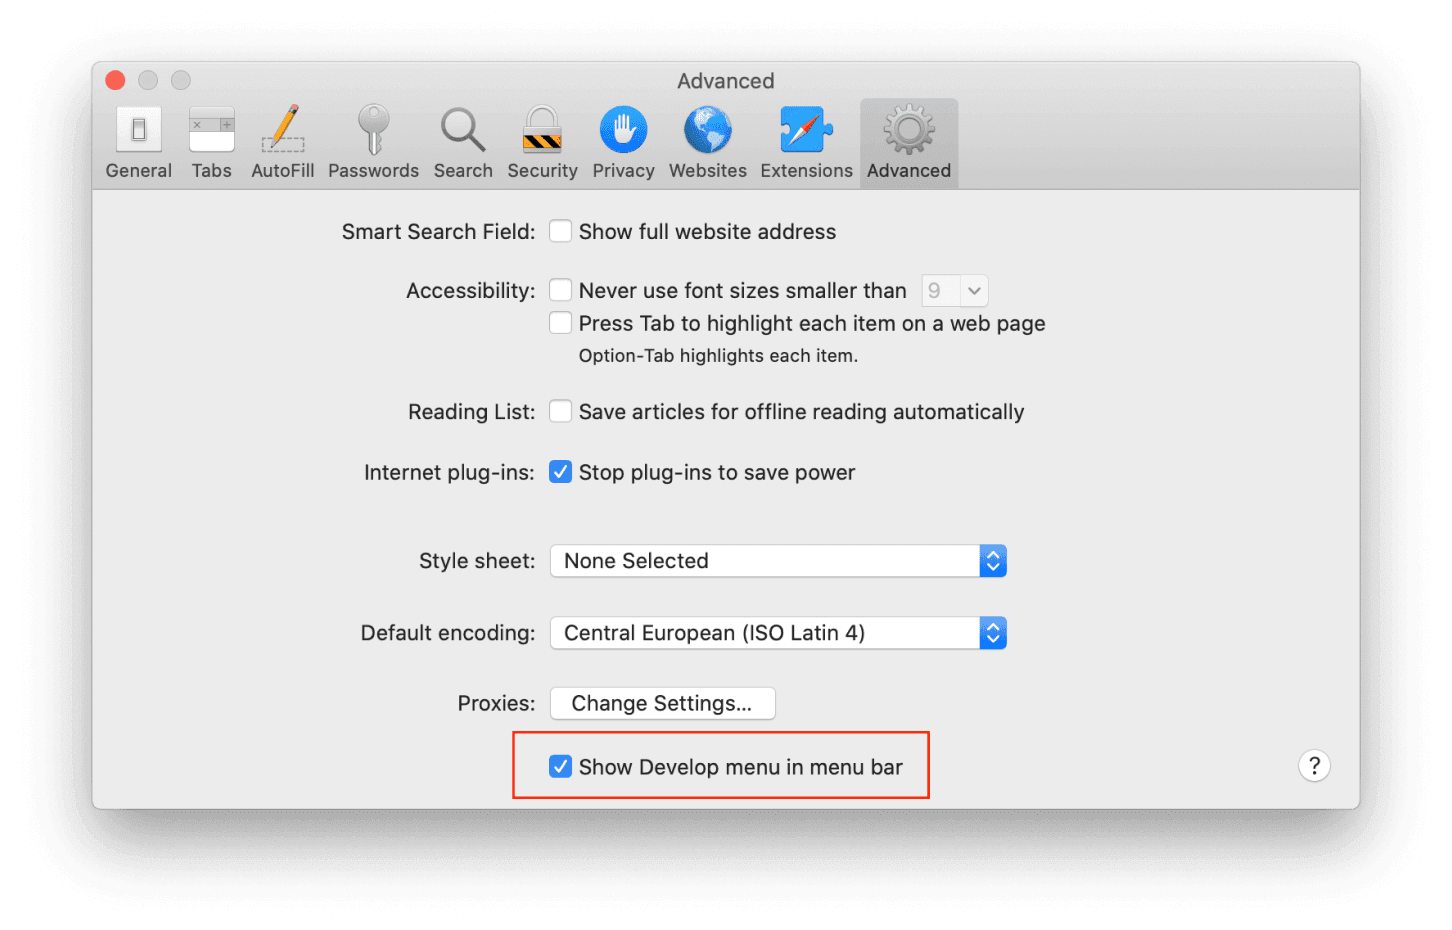Select the Passwords key icon
Viewport: 1452px width, 930px height.
[373, 143]
